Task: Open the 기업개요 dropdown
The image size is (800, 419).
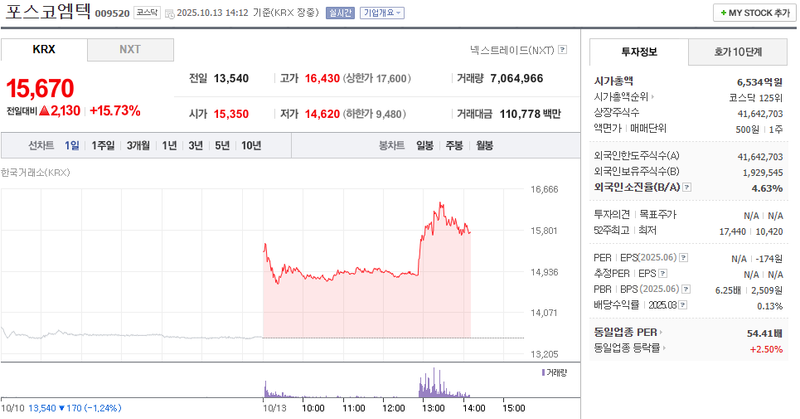Action: point(382,13)
